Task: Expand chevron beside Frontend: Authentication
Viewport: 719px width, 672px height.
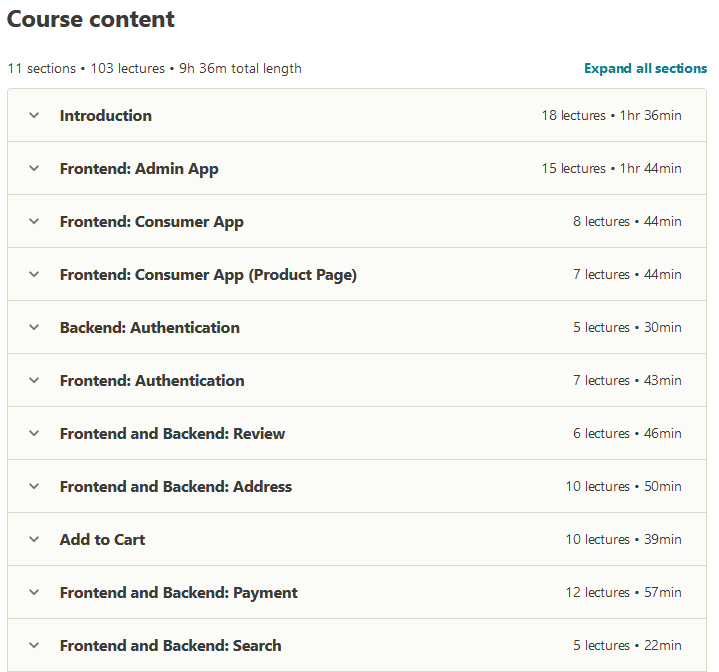Action: pos(34,380)
